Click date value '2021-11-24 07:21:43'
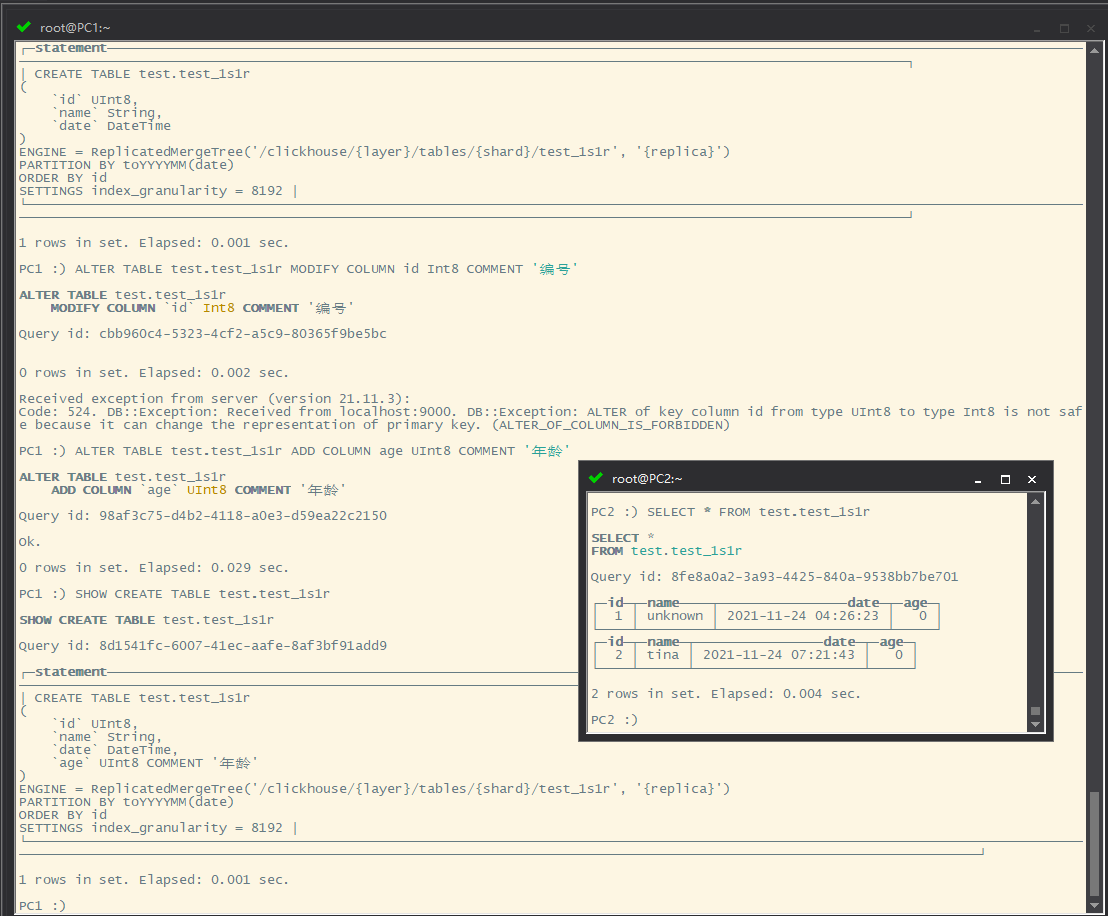 [779, 654]
